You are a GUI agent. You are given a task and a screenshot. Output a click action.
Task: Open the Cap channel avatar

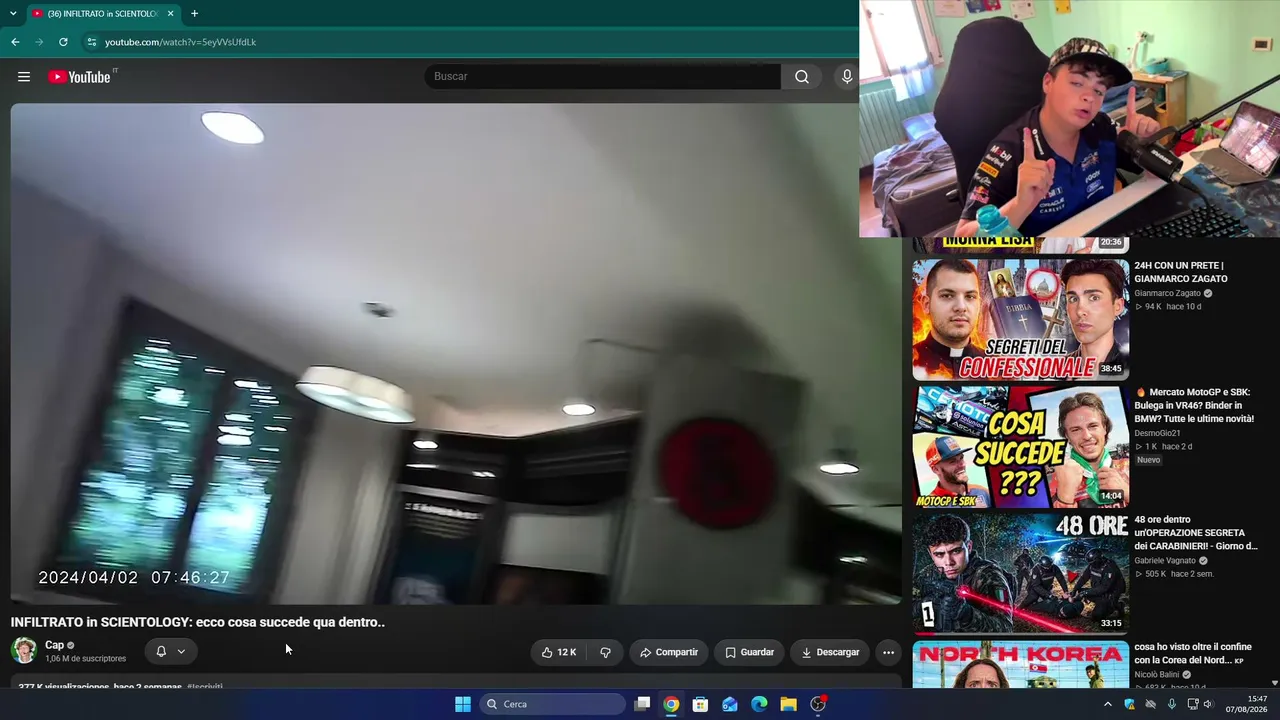point(24,651)
